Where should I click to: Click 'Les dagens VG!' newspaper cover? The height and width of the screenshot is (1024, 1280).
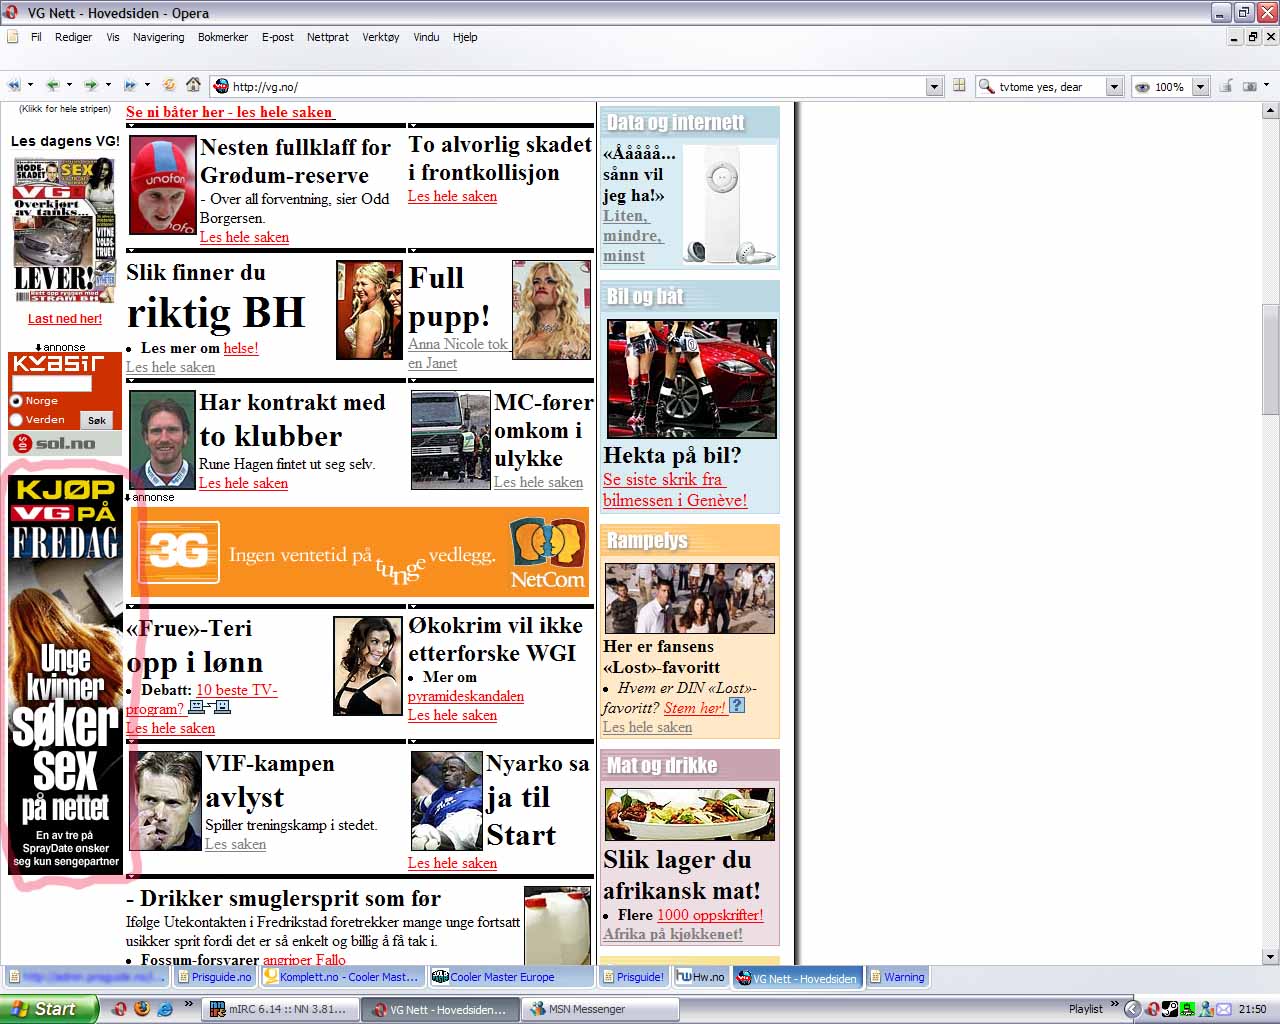point(65,230)
